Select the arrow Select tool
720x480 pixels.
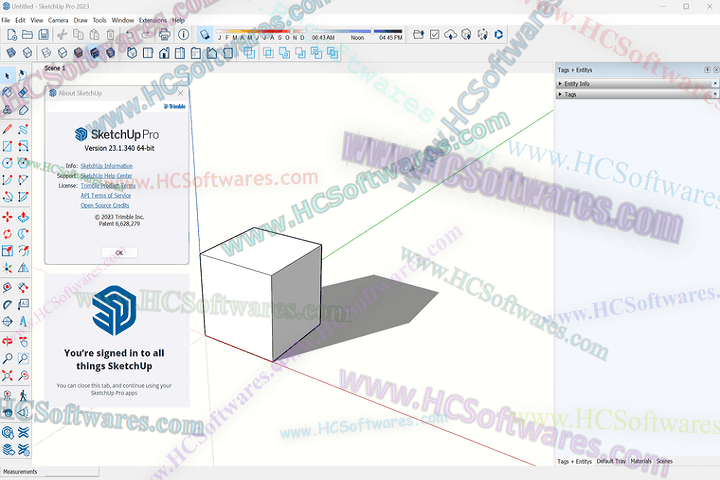click(x=7, y=75)
